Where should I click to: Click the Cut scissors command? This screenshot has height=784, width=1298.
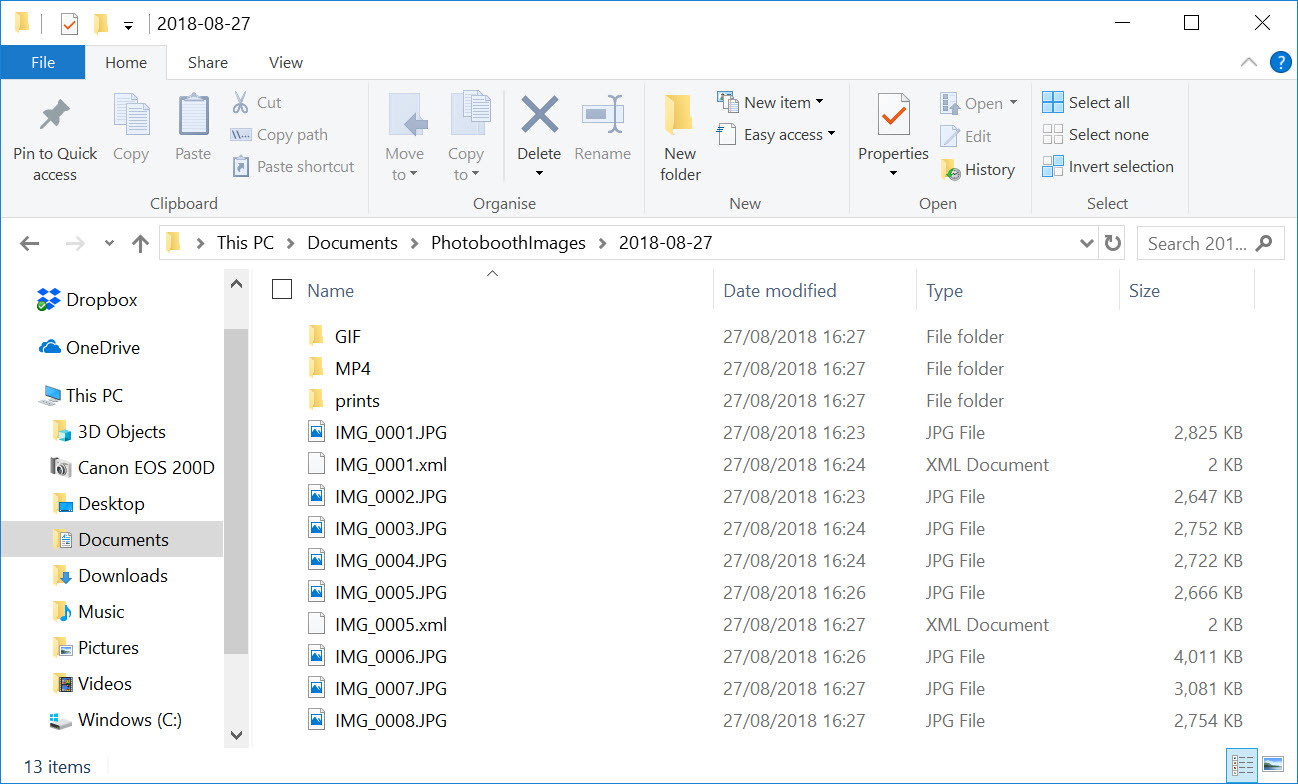point(257,102)
